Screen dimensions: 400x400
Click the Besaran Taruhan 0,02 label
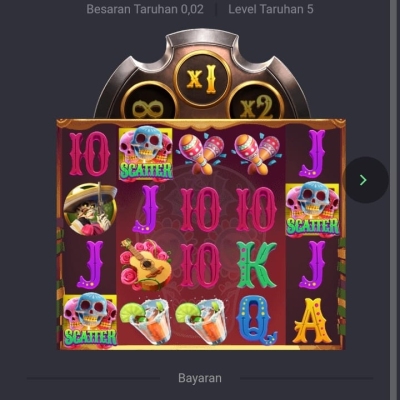[145, 9]
